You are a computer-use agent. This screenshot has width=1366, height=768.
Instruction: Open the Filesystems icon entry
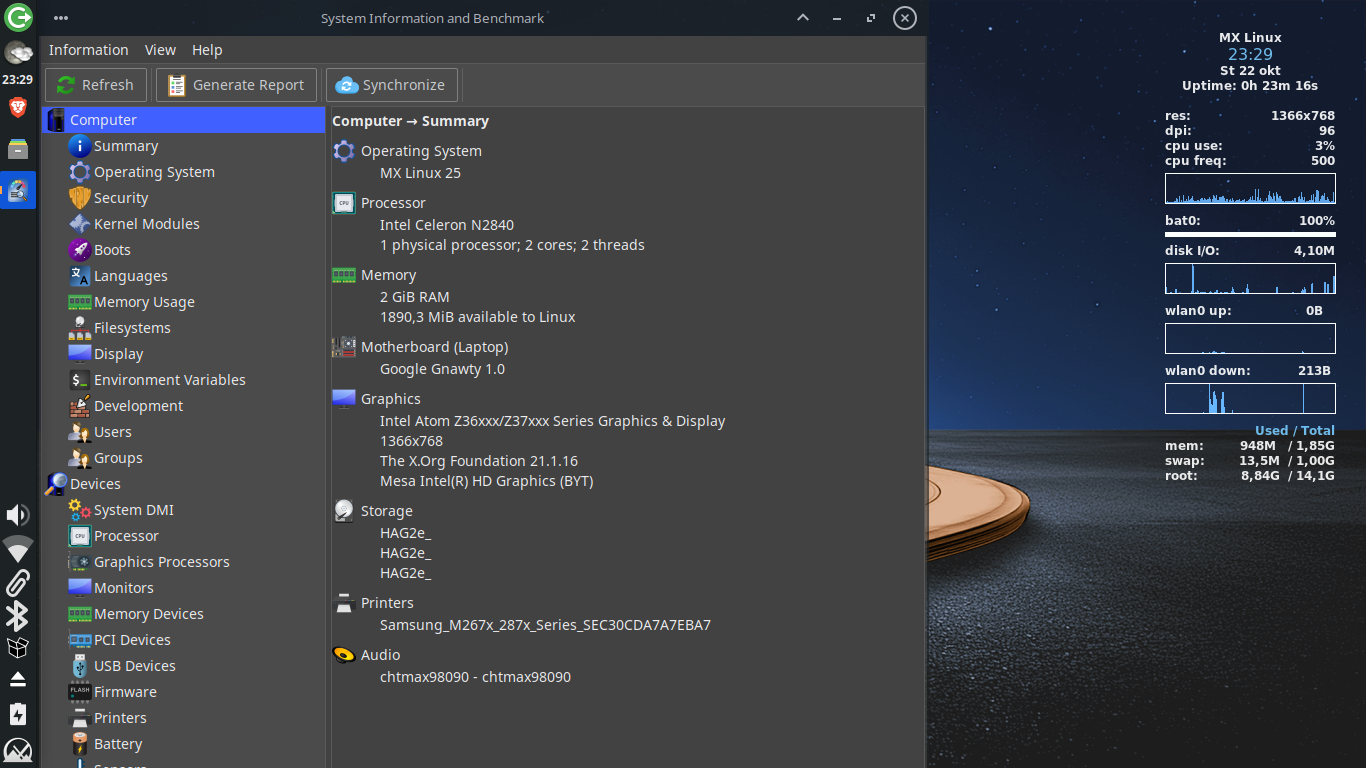point(79,328)
